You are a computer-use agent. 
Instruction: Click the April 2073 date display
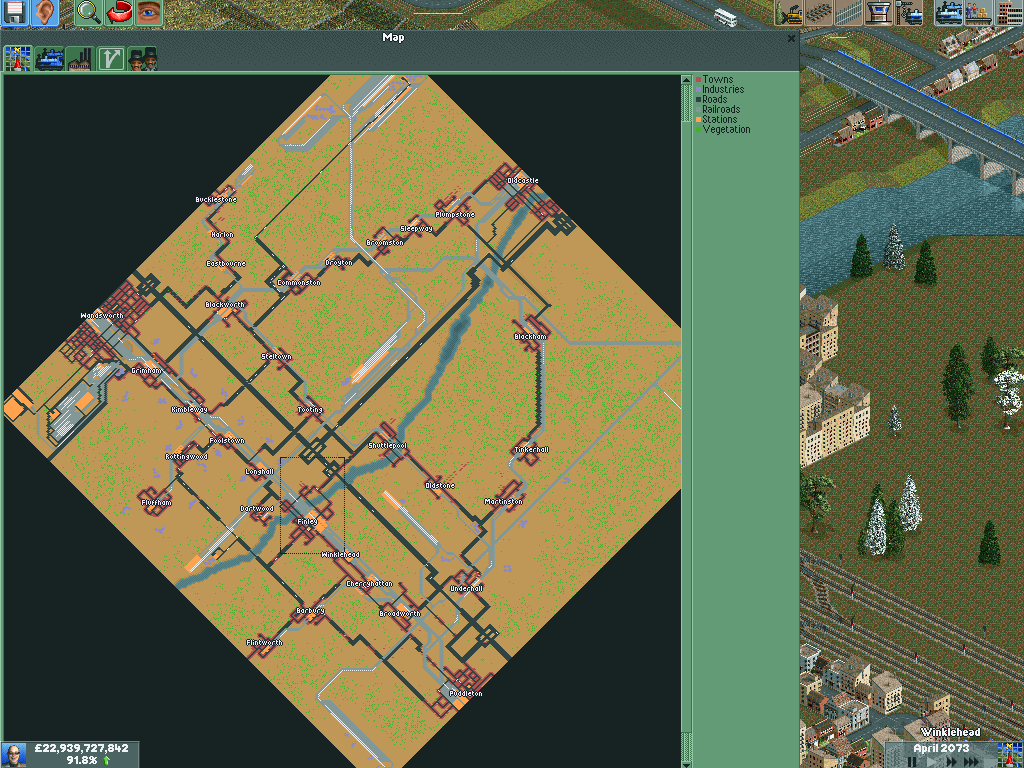click(941, 748)
